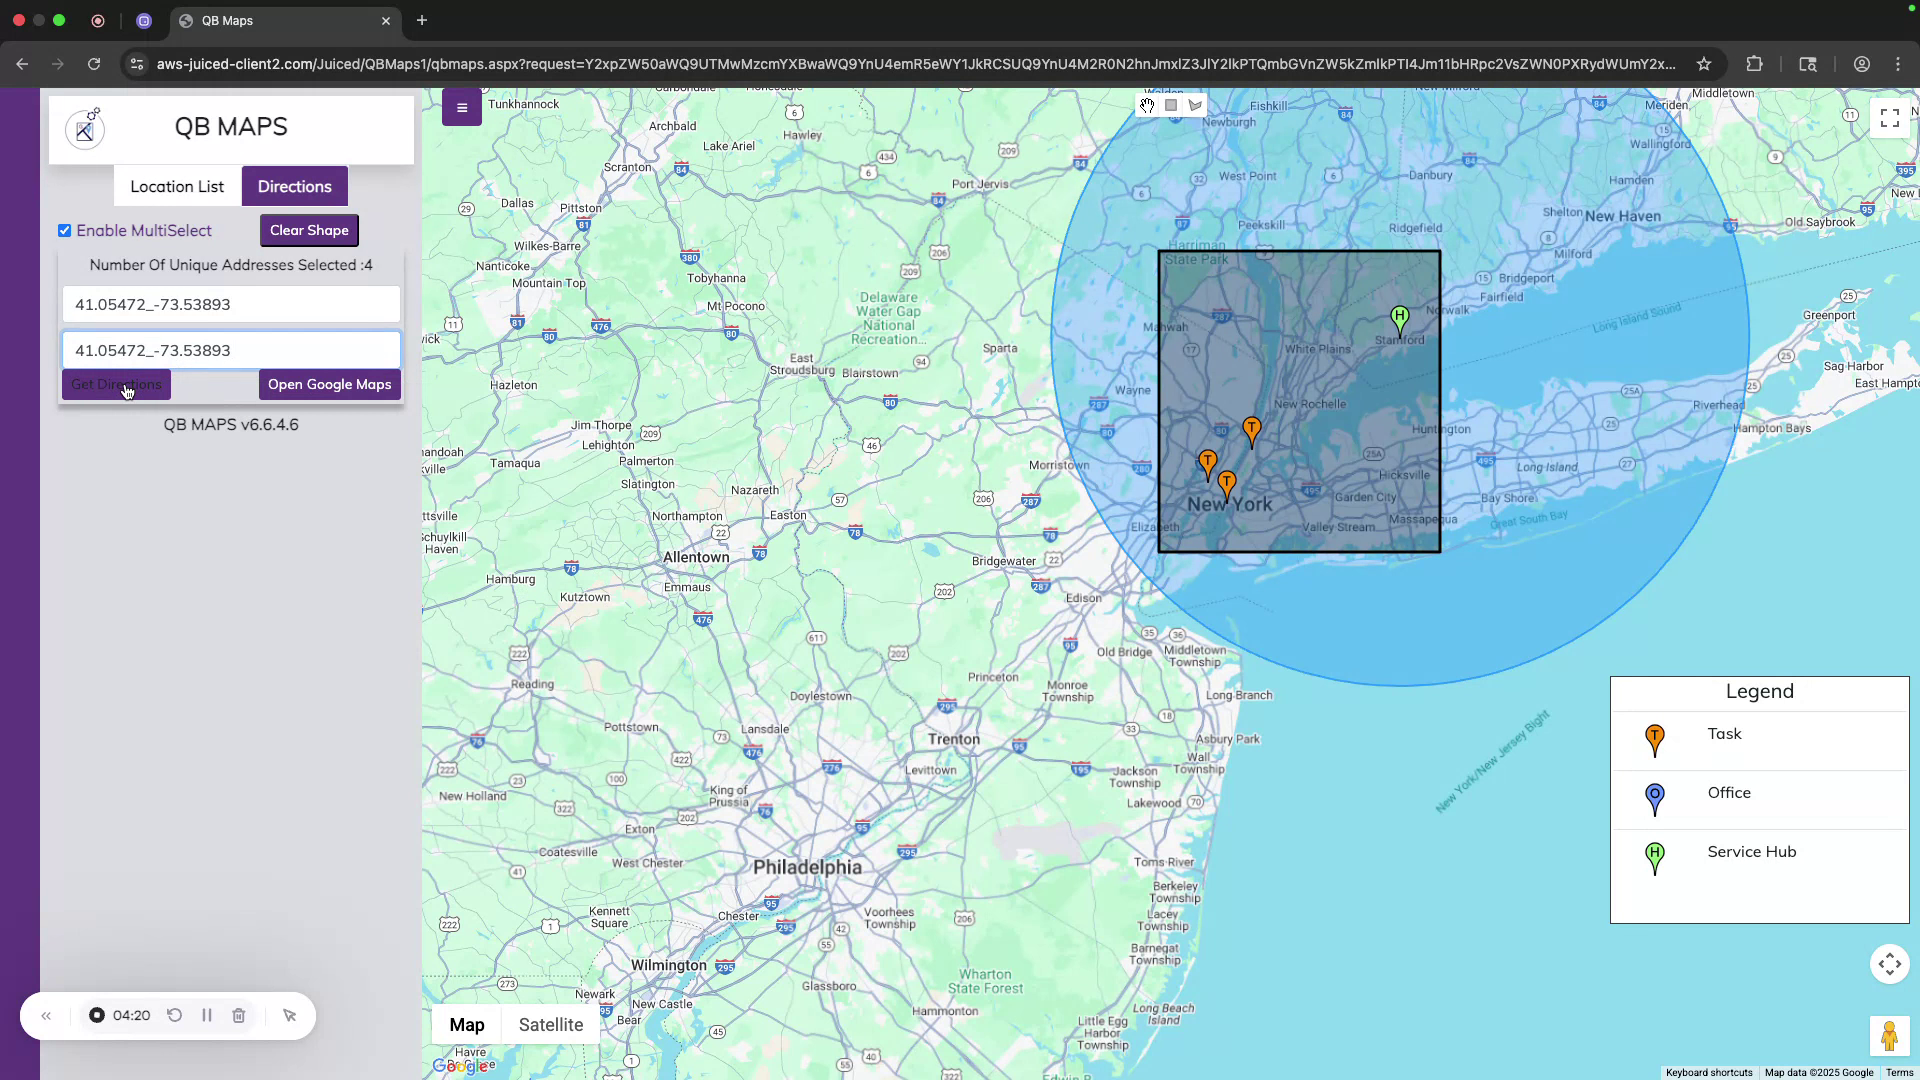Delete the screen recording with trash icon

pos(238,1015)
